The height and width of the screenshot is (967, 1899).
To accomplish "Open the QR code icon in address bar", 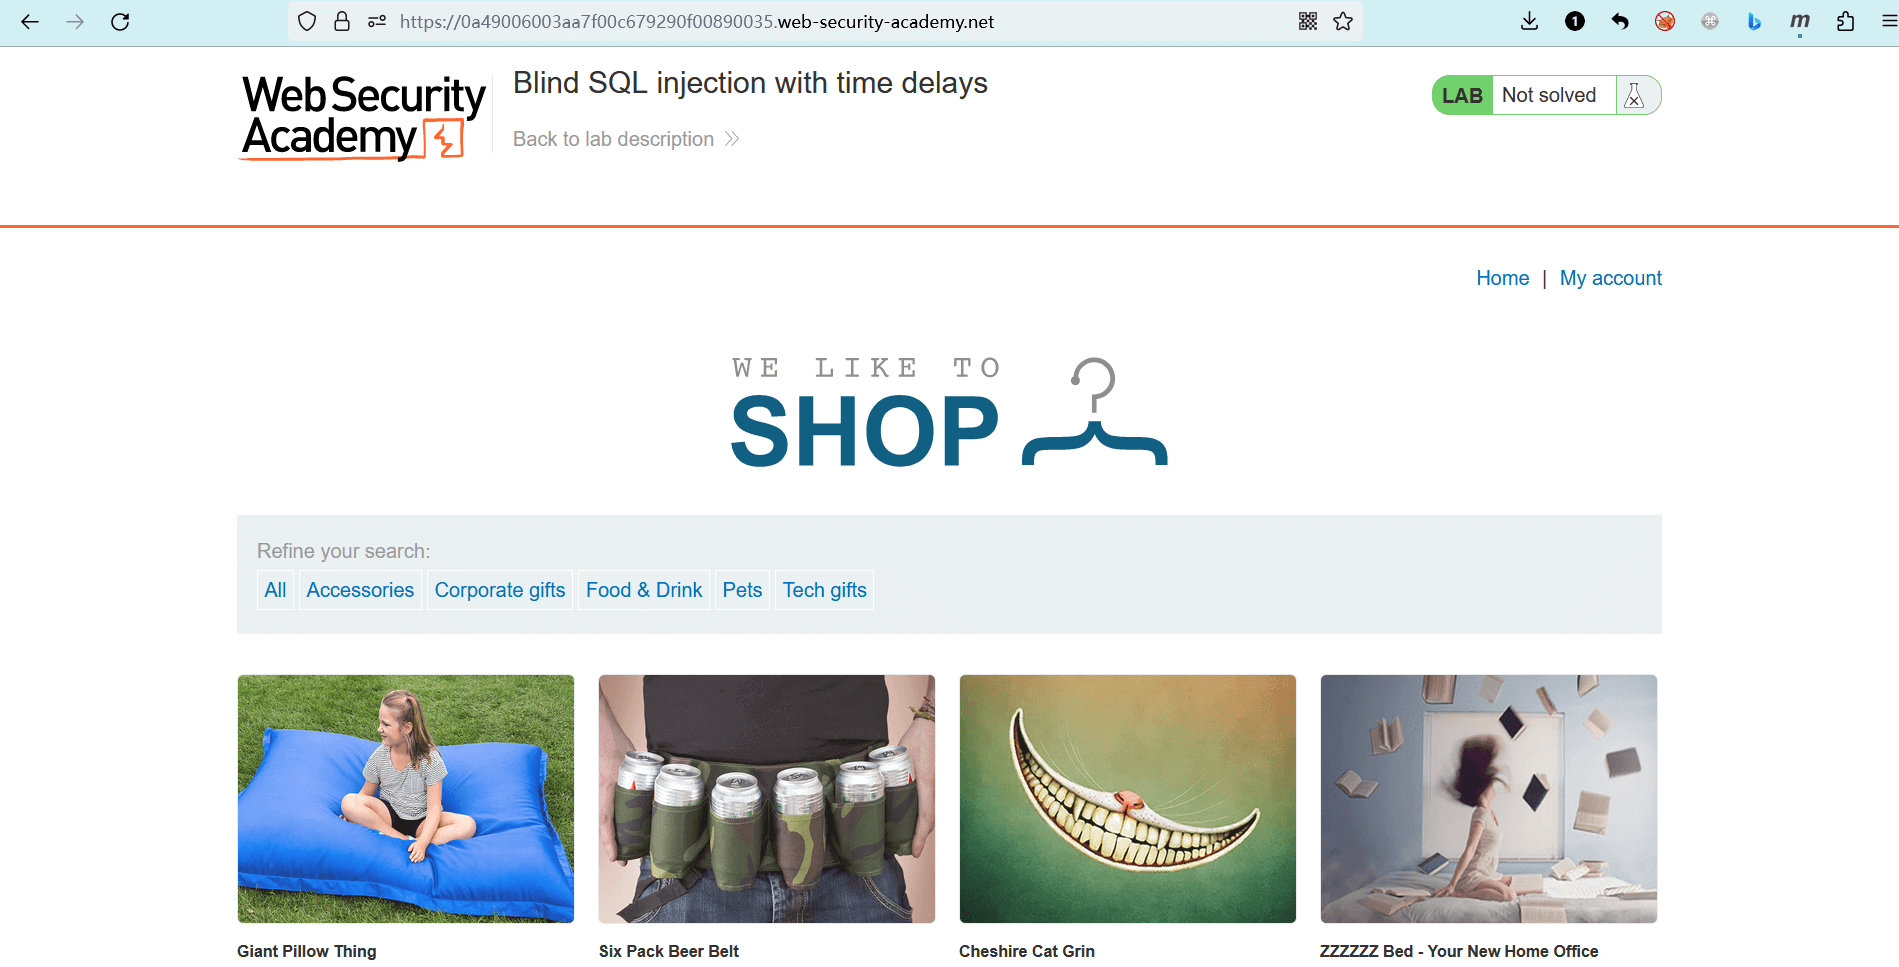I will pos(1308,22).
